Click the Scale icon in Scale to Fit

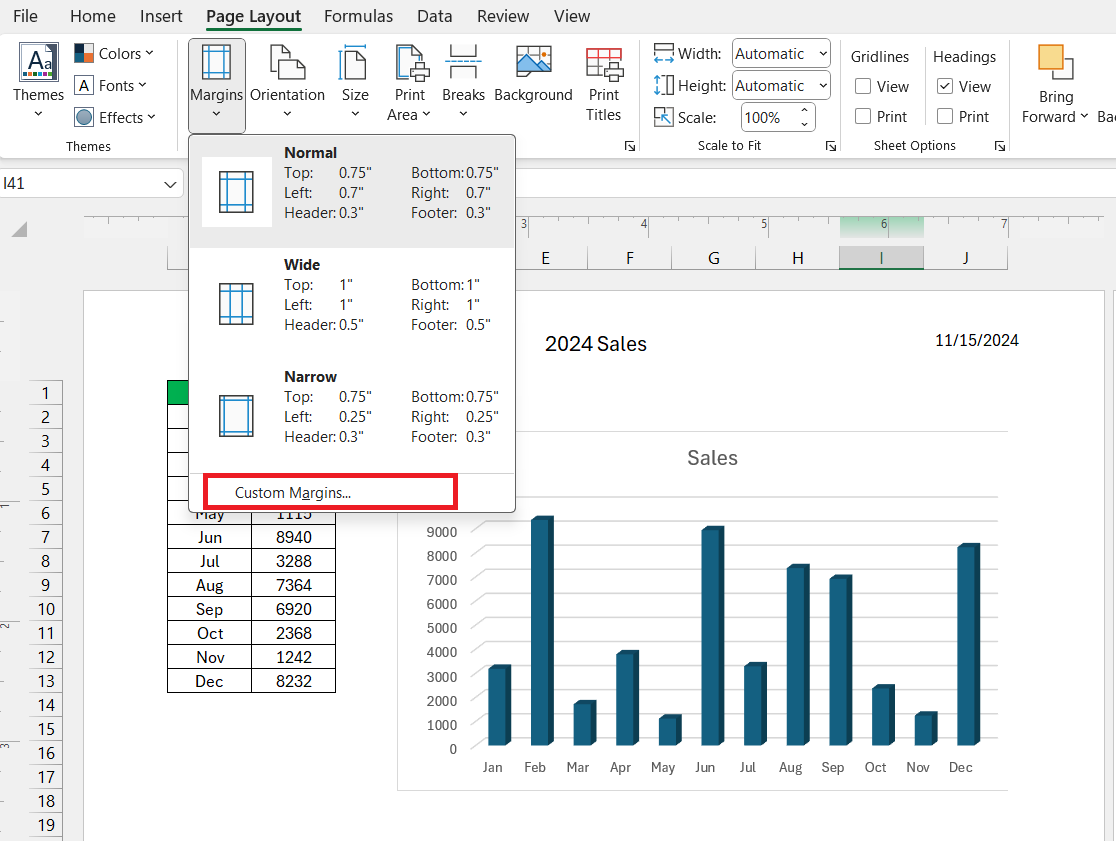pos(663,117)
